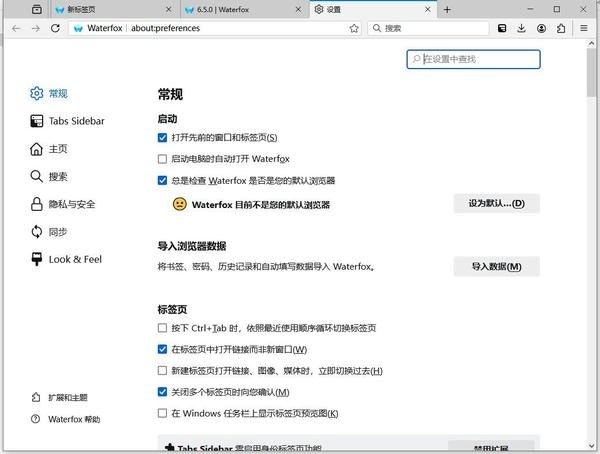Toggle 关闭多个标签页时向您确认 checkbox
600x454 pixels.
(x=162, y=392)
